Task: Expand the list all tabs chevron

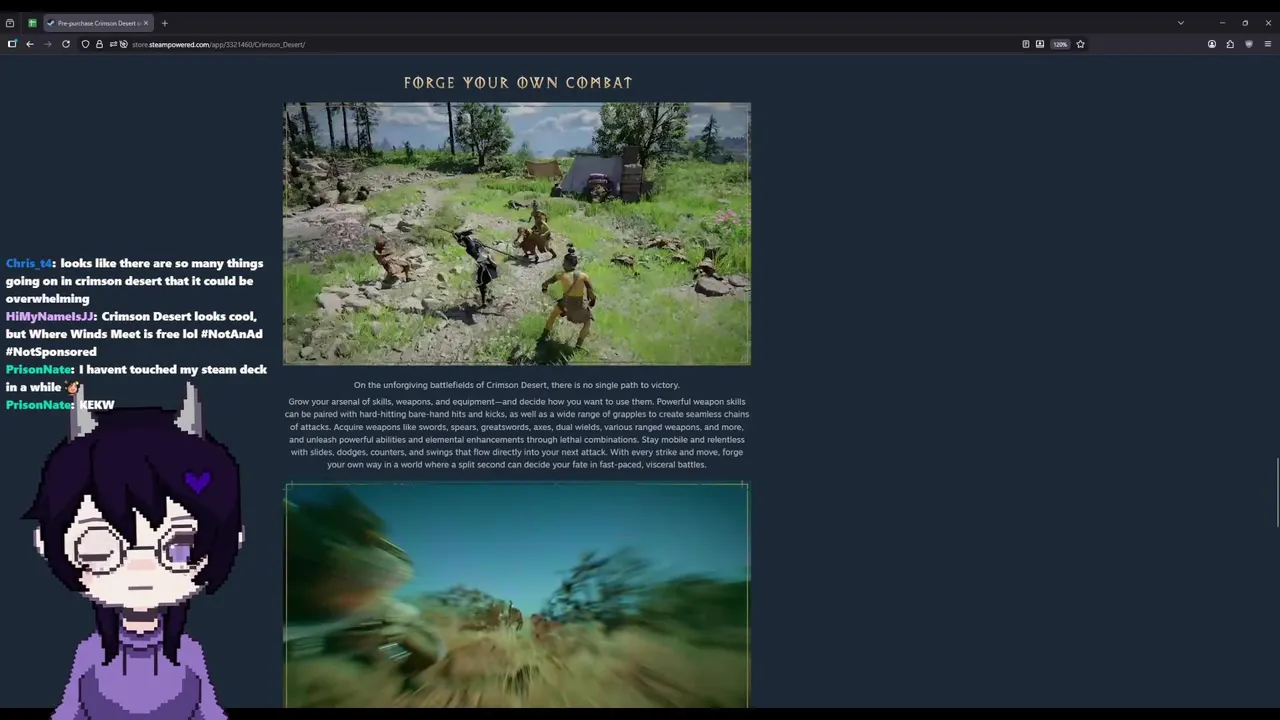Action: pyautogui.click(x=1181, y=23)
